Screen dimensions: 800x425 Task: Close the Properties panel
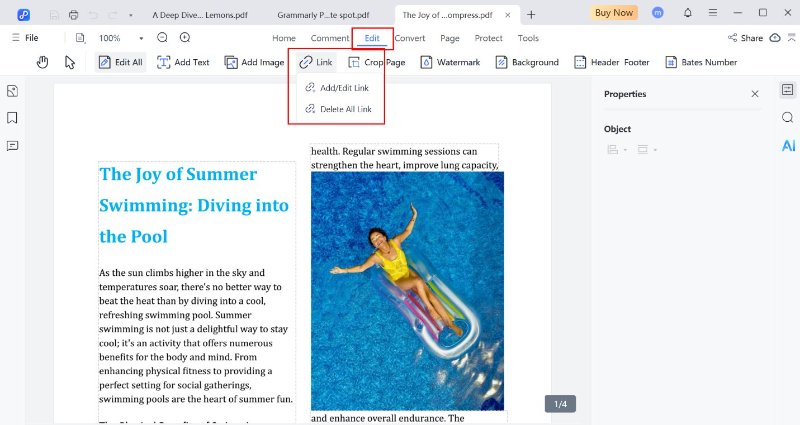(755, 94)
